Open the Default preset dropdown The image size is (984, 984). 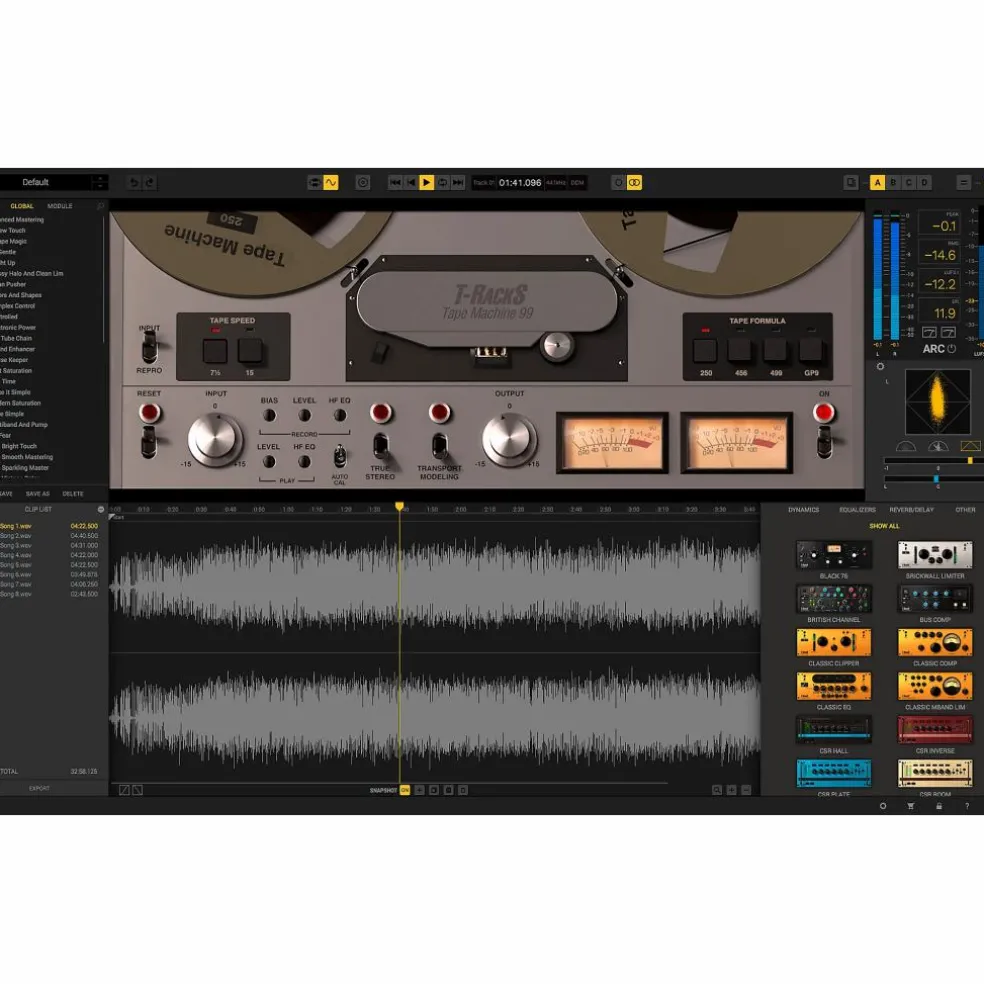pos(45,183)
